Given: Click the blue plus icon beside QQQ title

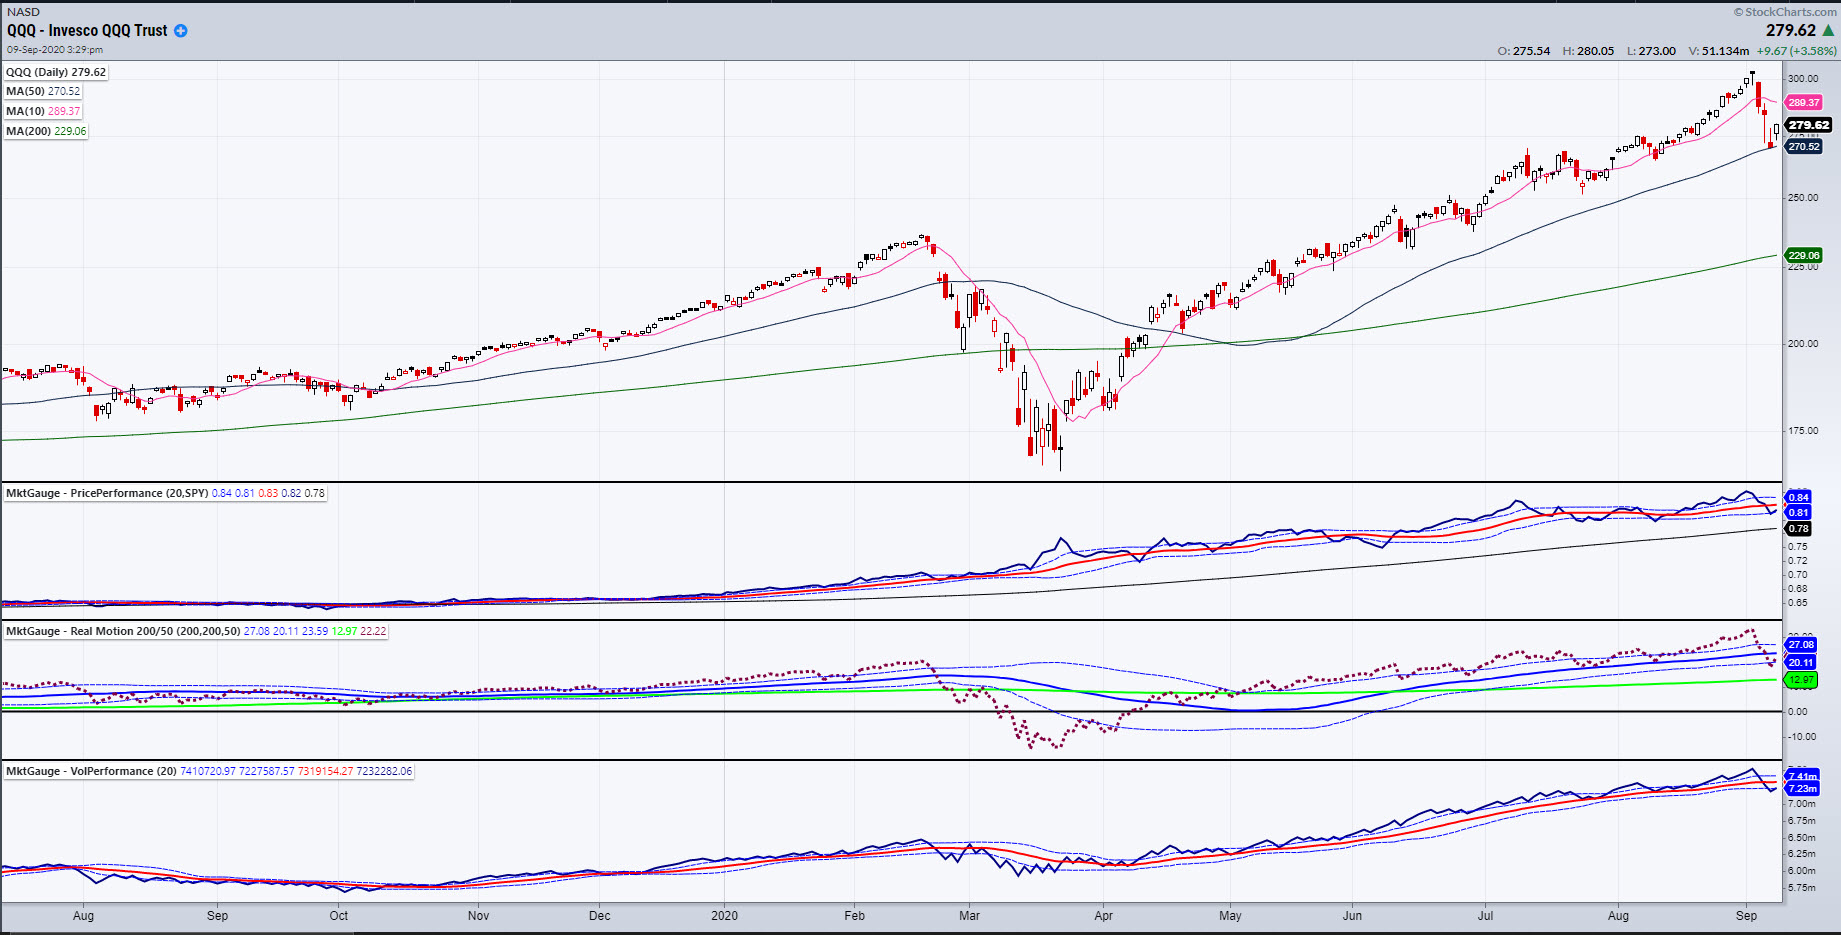Looking at the screenshot, I should coord(181,31).
